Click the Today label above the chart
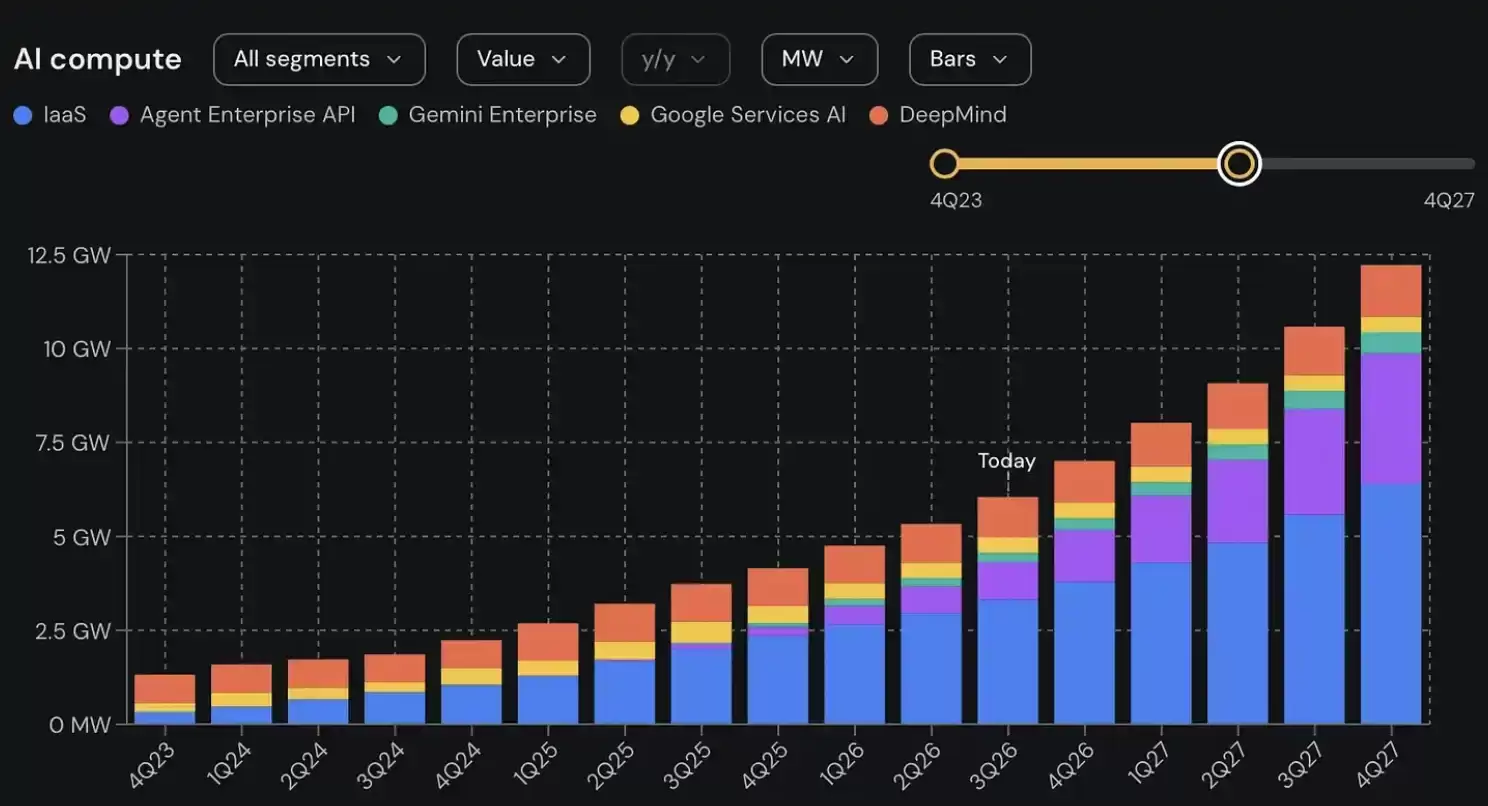1488x806 pixels. [1007, 461]
